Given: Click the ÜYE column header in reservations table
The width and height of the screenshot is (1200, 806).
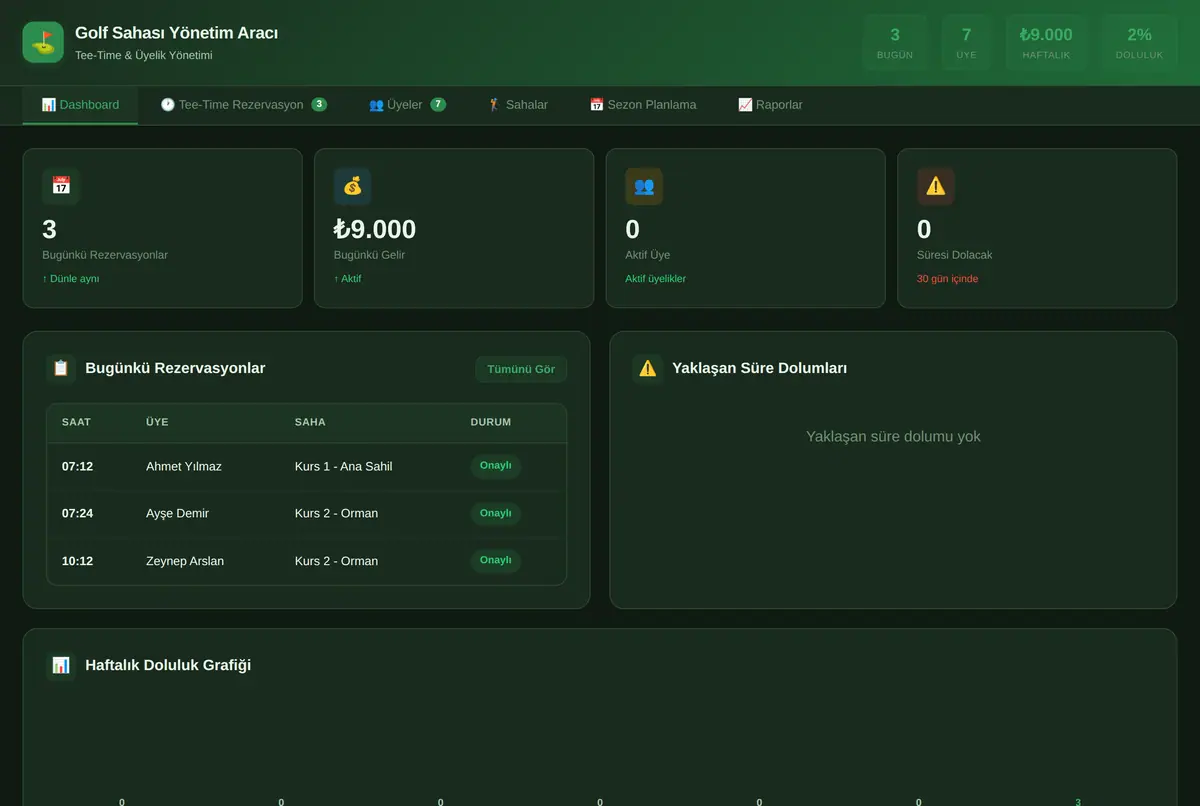Looking at the screenshot, I should 157,422.
